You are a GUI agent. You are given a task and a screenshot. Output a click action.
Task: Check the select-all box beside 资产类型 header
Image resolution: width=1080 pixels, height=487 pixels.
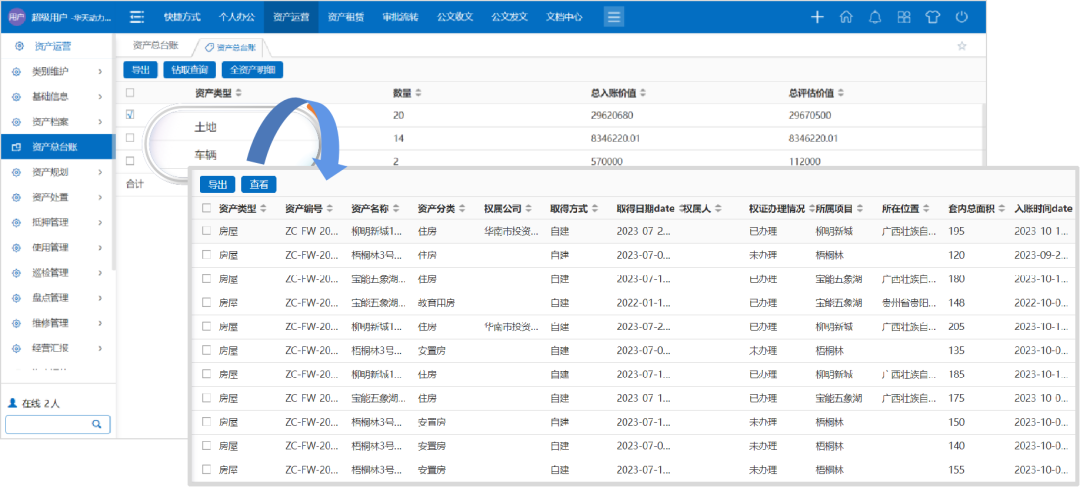pyautogui.click(x=130, y=93)
